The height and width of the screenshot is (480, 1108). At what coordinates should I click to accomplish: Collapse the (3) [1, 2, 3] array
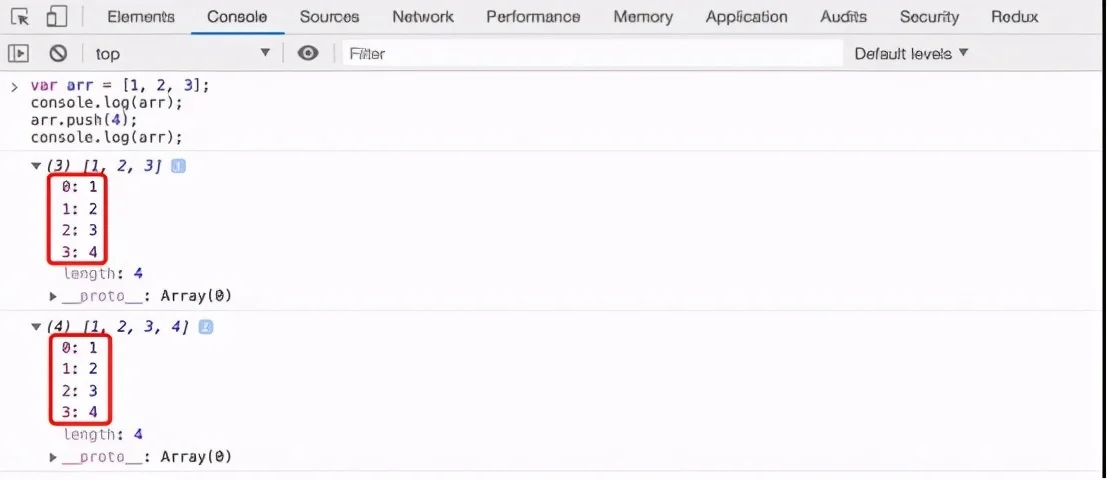pos(37,166)
